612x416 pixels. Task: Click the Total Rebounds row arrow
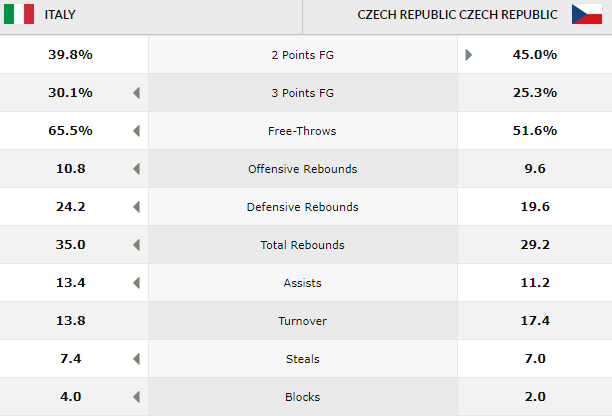136,245
